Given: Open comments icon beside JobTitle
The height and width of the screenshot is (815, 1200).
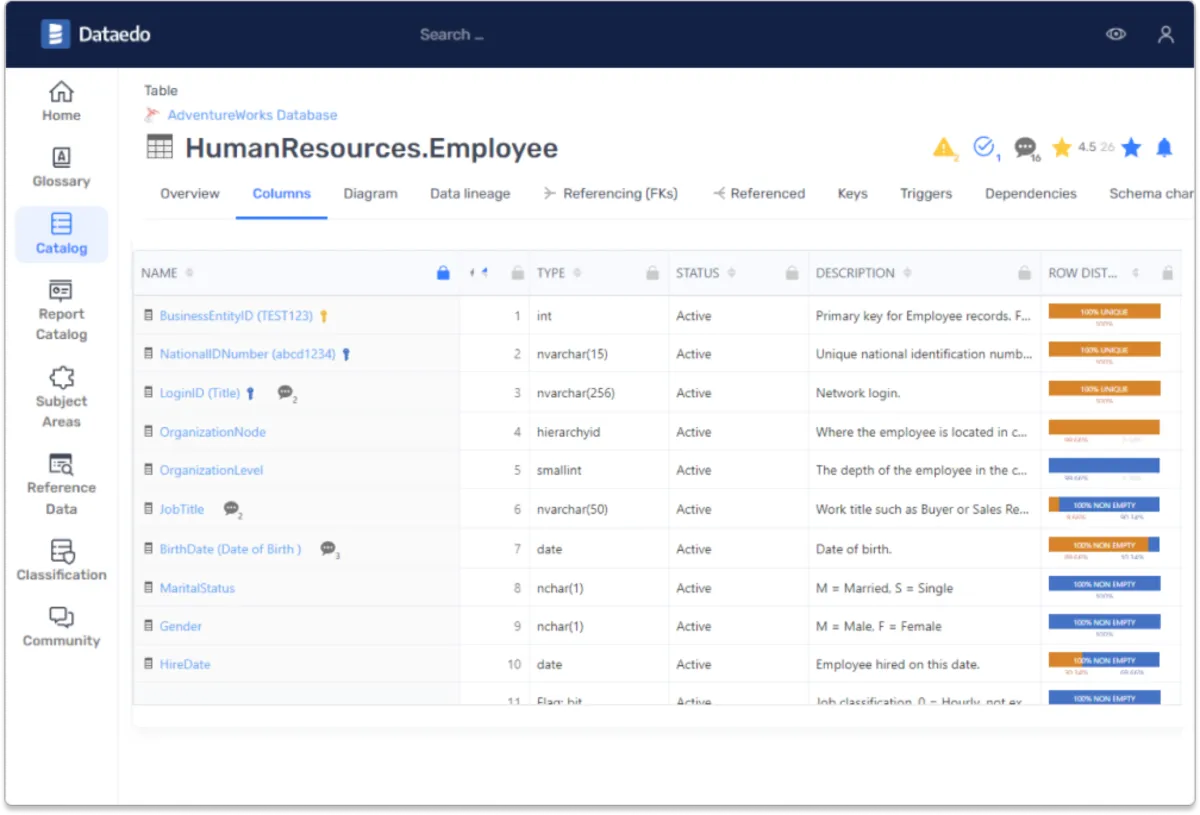Looking at the screenshot, I should 231,509.
